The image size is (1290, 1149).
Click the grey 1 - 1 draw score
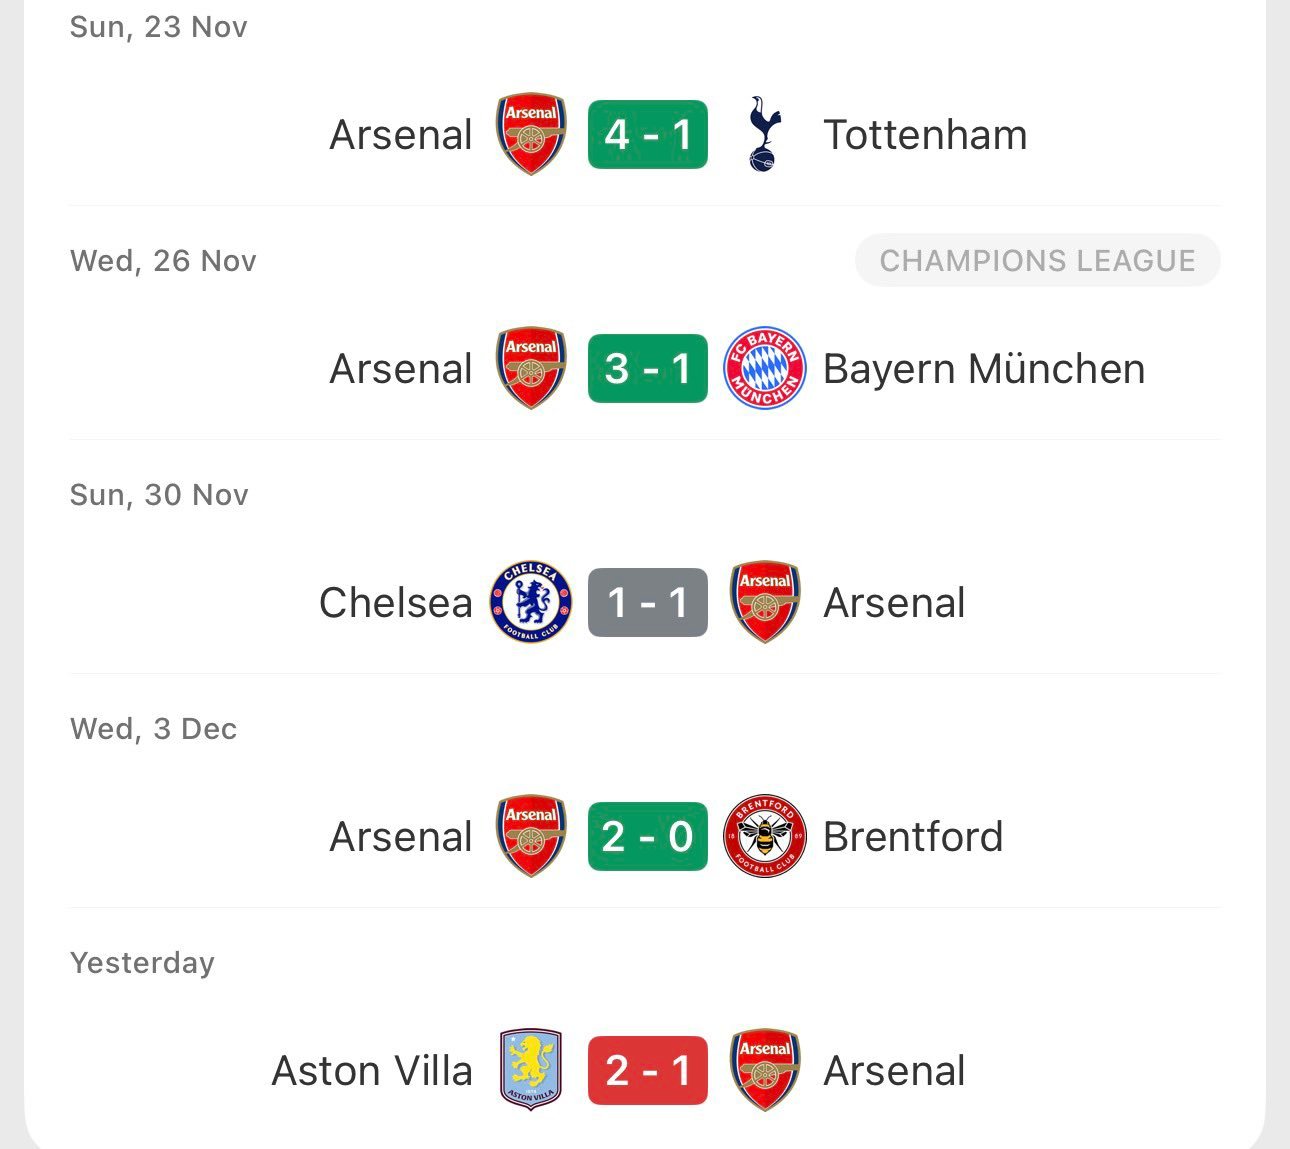point(648,602)
